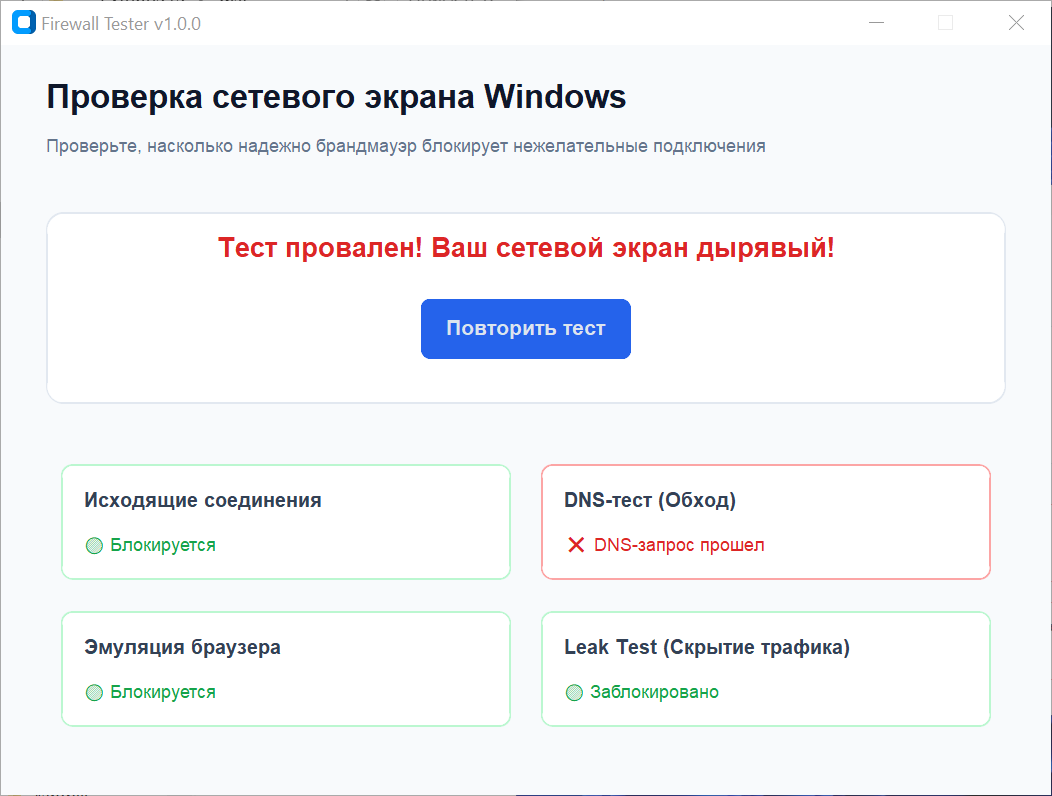1052x796 pixels.
Task: Click the Firewall Tester app icon in title bar
Action: [24, 22]
